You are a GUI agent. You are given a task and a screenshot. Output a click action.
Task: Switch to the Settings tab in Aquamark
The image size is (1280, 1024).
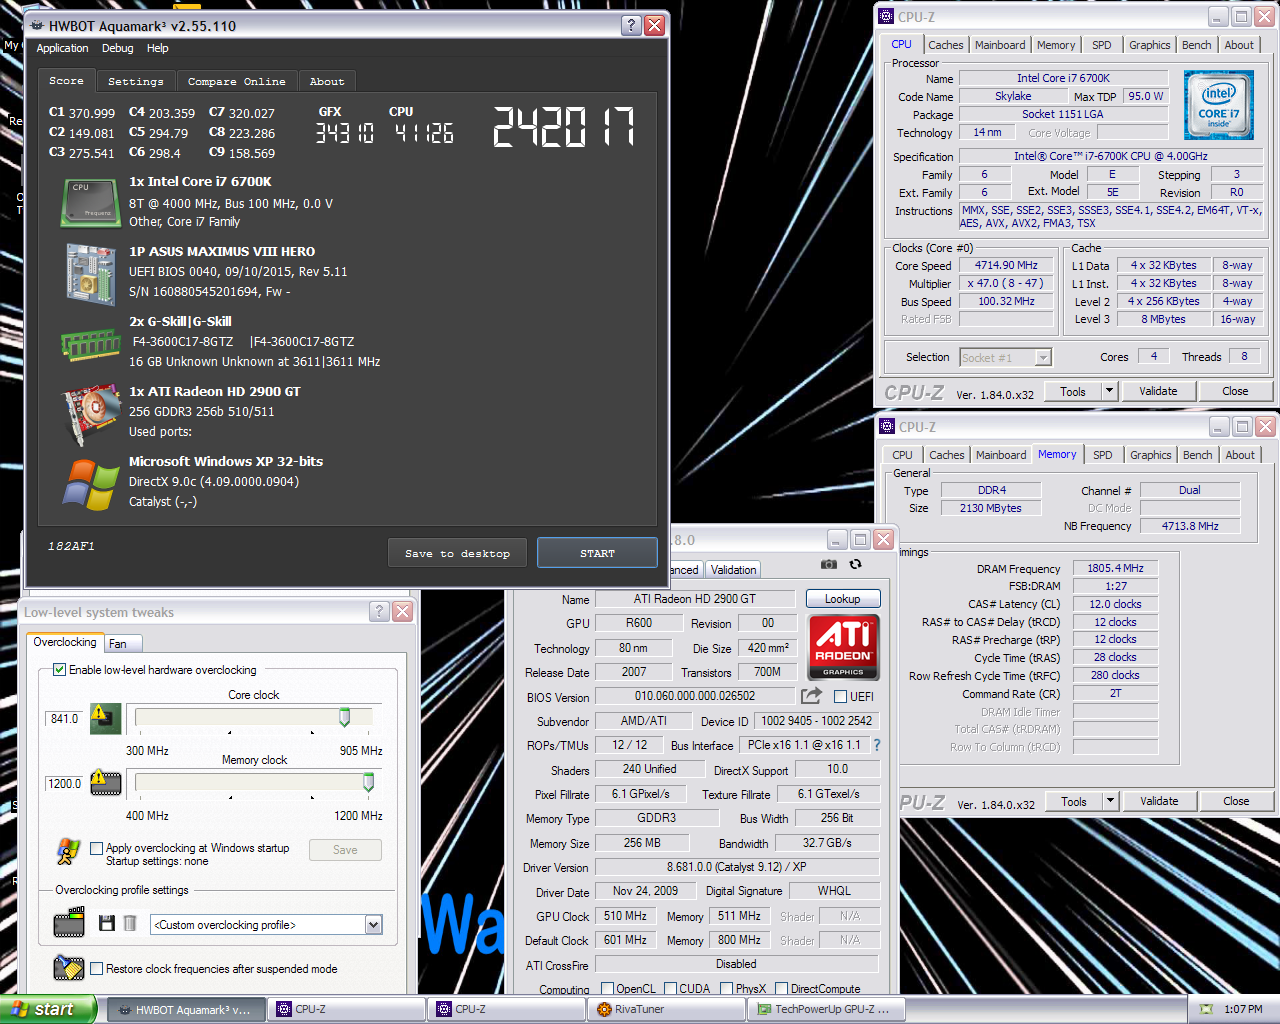(x=136, y=81)
